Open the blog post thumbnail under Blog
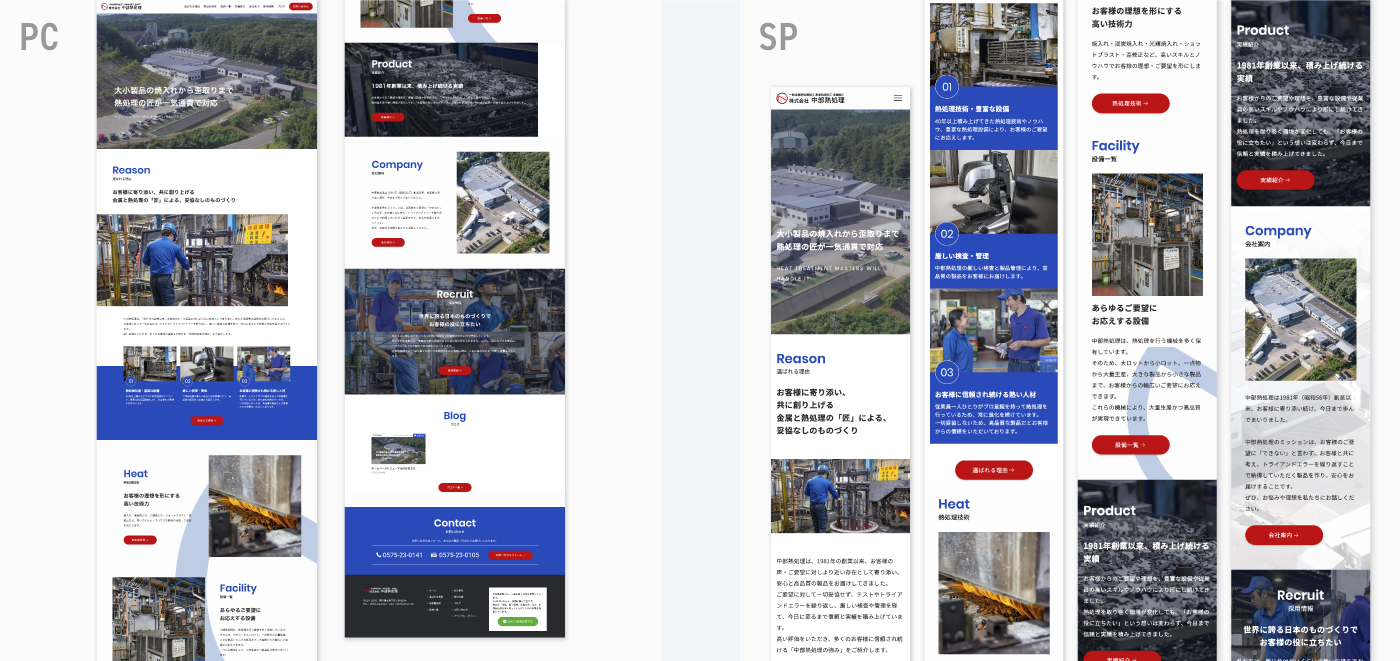This screenshot has width=1400, height=661. [399, 450]
